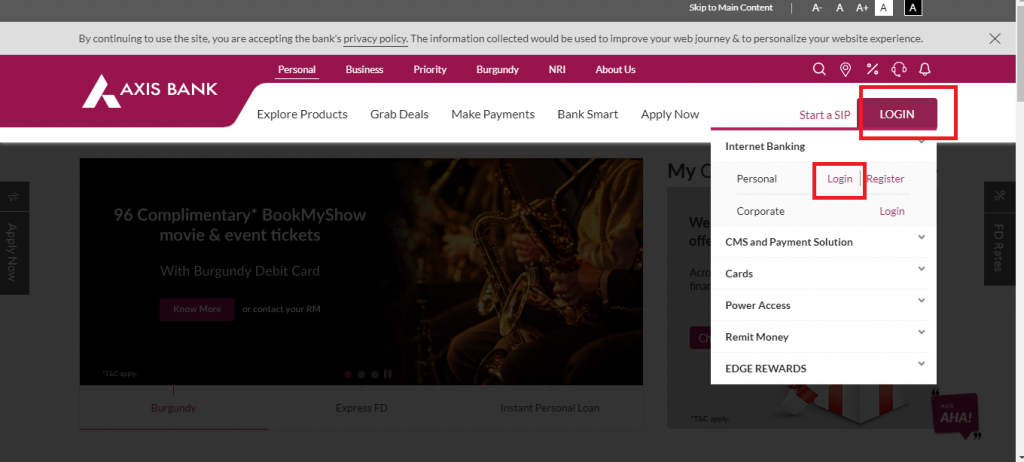Switch to the NRI tab

557,69
